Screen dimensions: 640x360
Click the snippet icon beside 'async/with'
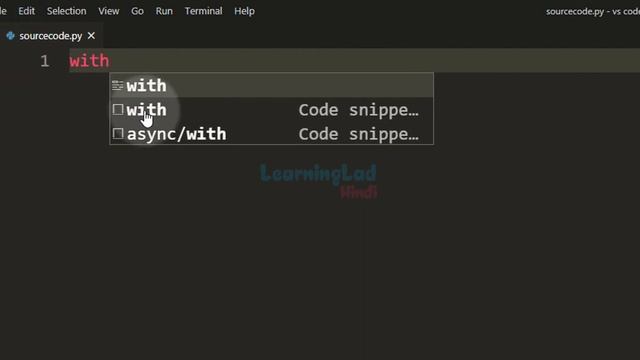coord(118,133)
